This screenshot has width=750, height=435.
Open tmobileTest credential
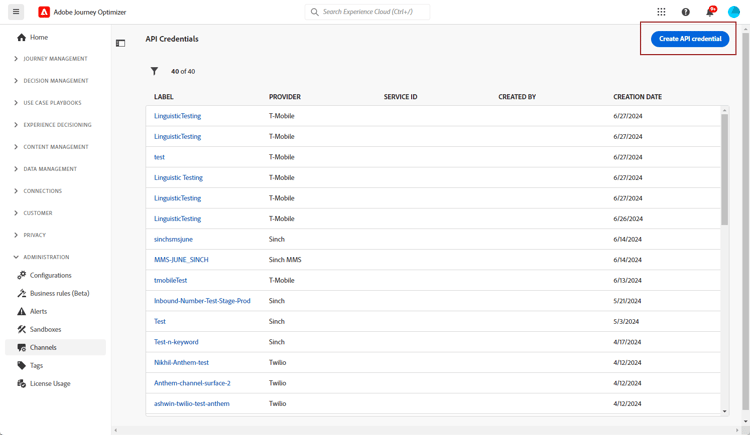(x=170, y=280)
